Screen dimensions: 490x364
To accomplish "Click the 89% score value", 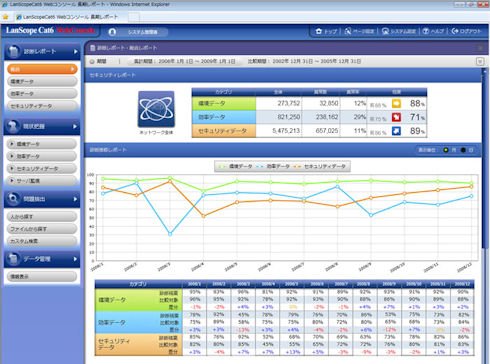I will (417, 131).
